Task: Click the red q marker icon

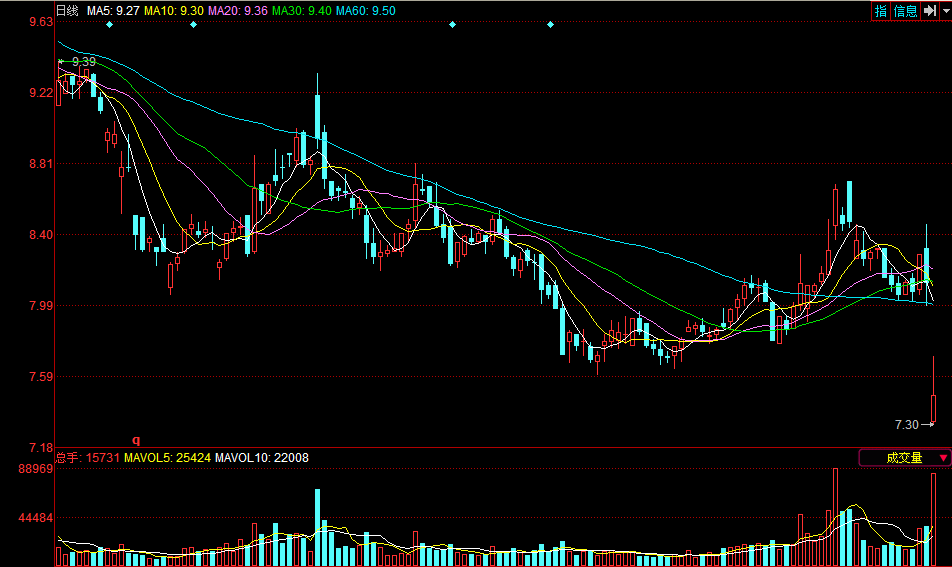Action: [137, 439]
